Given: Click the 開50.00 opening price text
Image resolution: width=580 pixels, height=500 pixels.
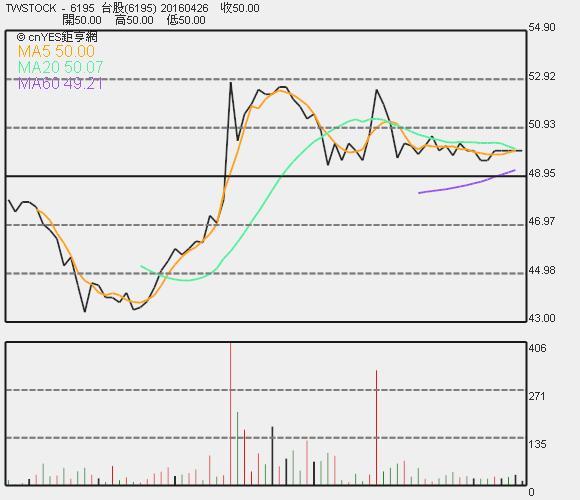Looking at the screenshot, I should pos(82,20).
